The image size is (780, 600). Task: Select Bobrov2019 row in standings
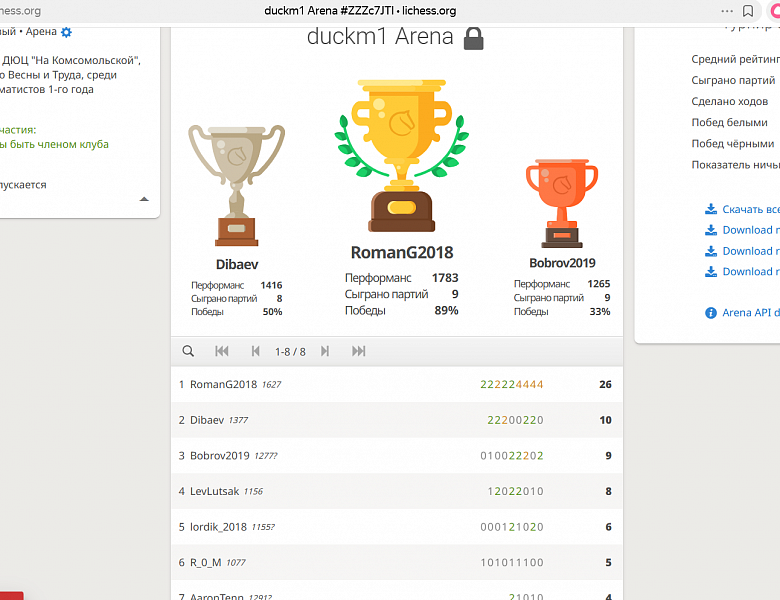(x=397, y=456)
